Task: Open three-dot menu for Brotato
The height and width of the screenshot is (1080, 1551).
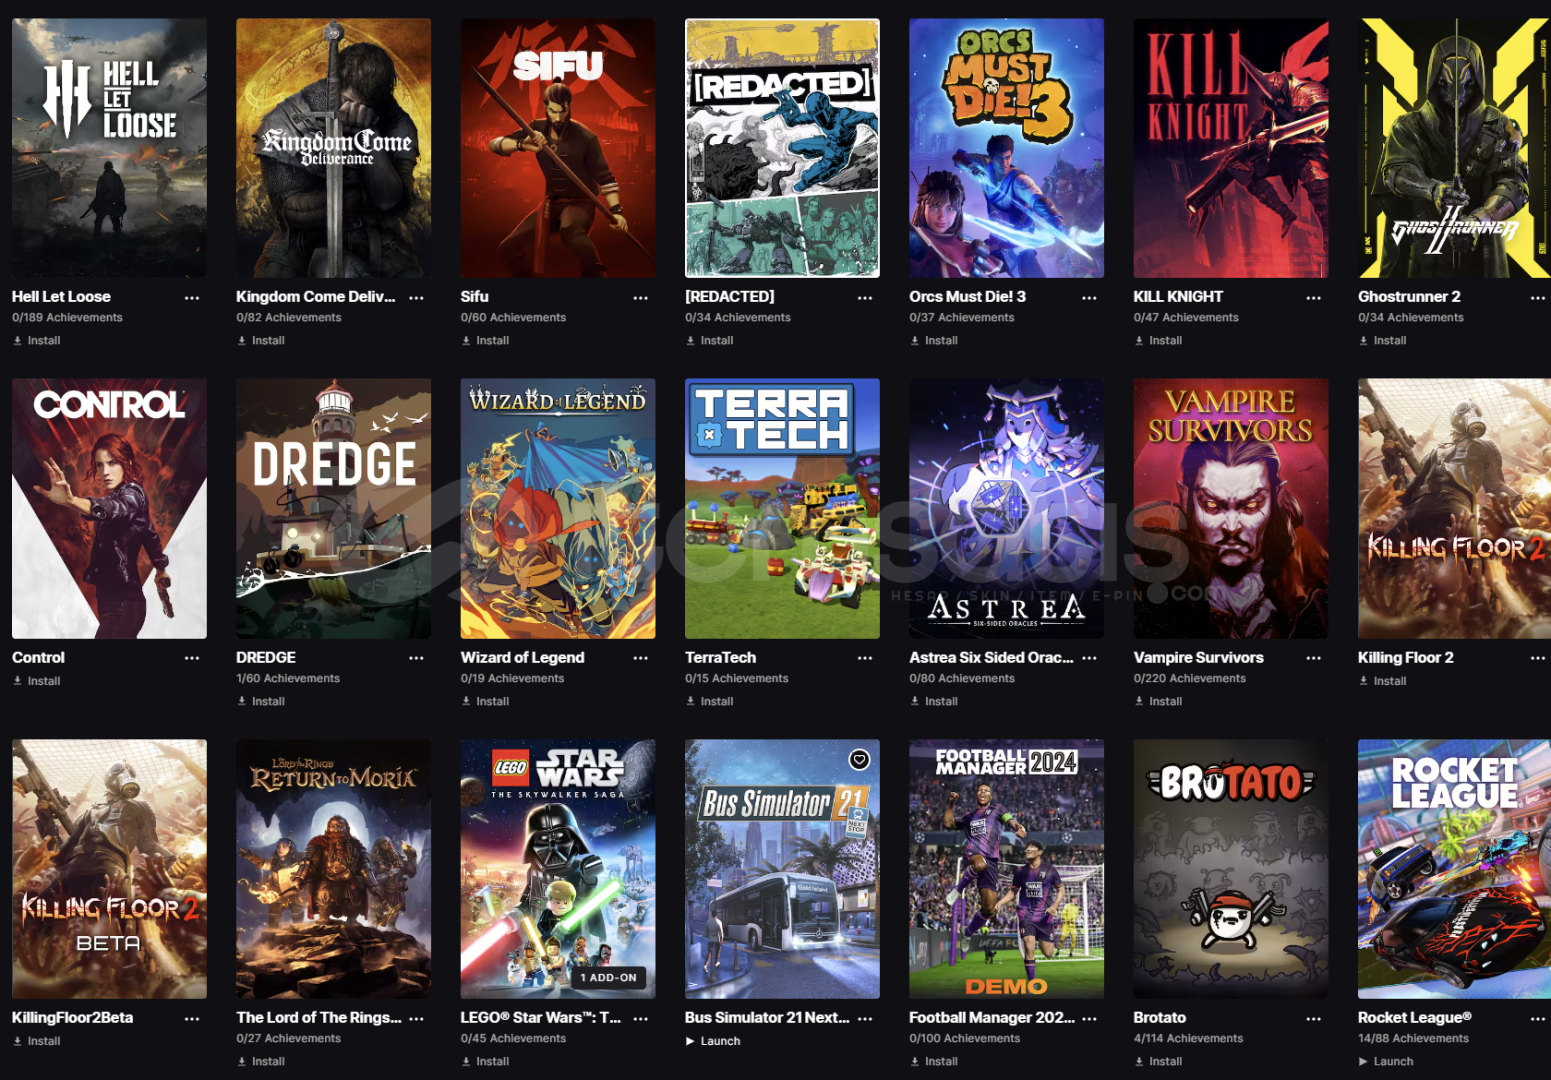Action: coord(1314,1018)
